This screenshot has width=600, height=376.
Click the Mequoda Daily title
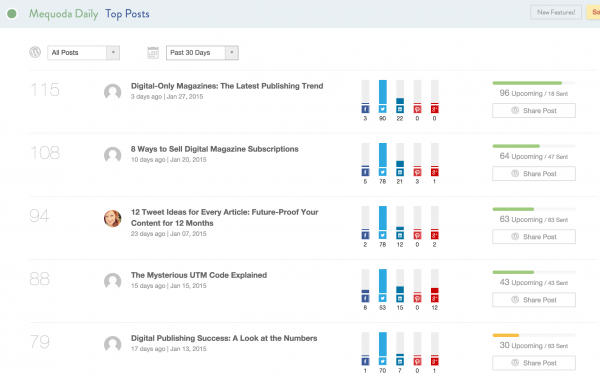64,14
